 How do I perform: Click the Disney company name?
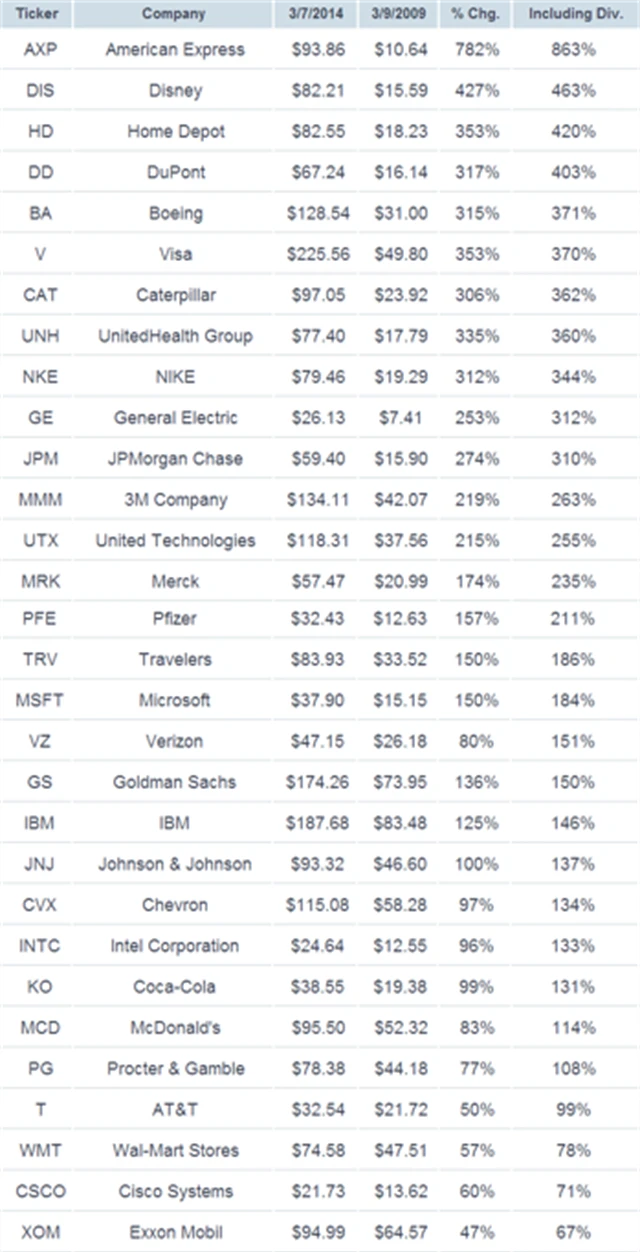pos(174,90)
